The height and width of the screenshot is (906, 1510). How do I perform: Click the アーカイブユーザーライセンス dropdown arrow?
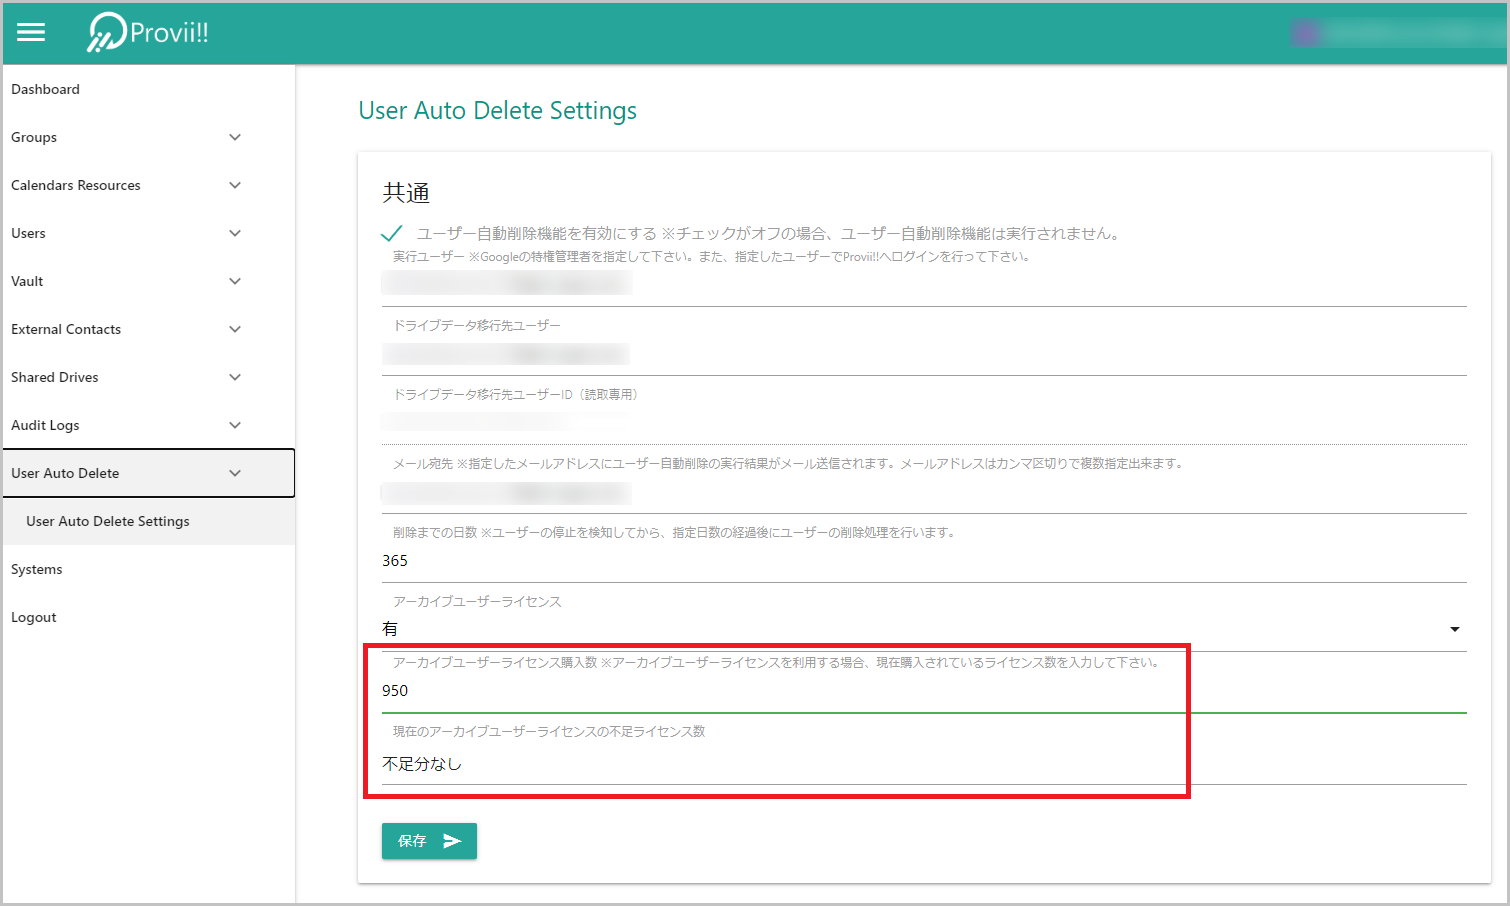[1455, 629]
